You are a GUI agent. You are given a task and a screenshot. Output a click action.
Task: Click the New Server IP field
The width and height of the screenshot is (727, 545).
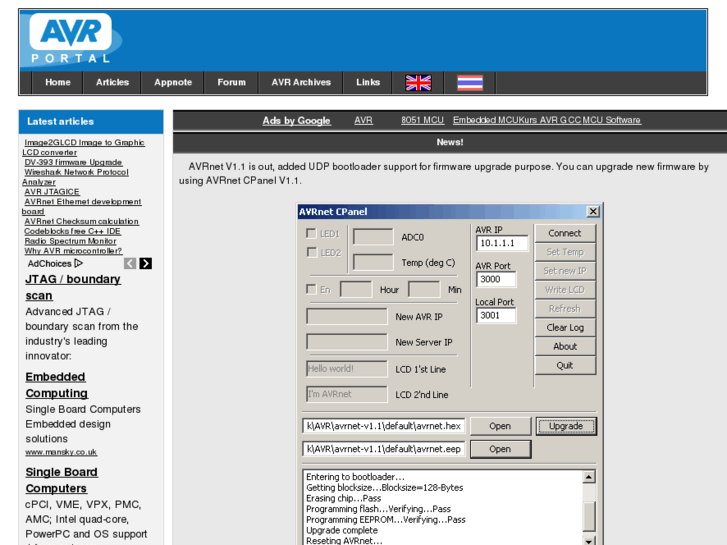coord(347,342)
